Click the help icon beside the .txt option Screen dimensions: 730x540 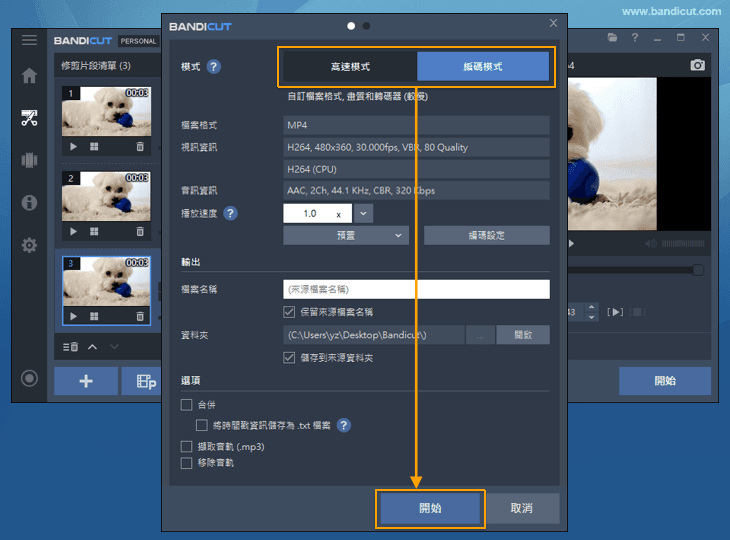click(344, 425)
